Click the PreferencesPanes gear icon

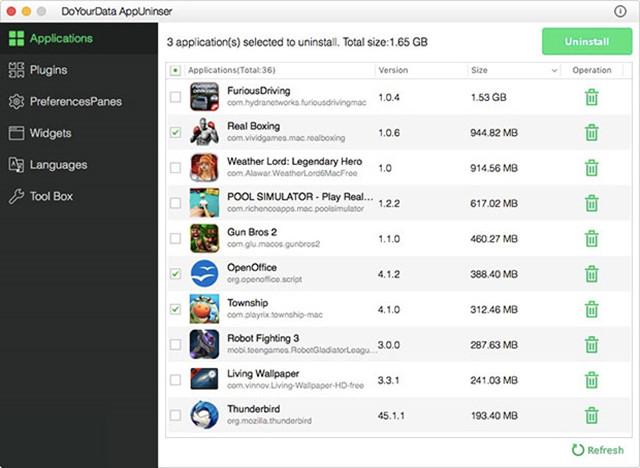(x=16, y=101)
